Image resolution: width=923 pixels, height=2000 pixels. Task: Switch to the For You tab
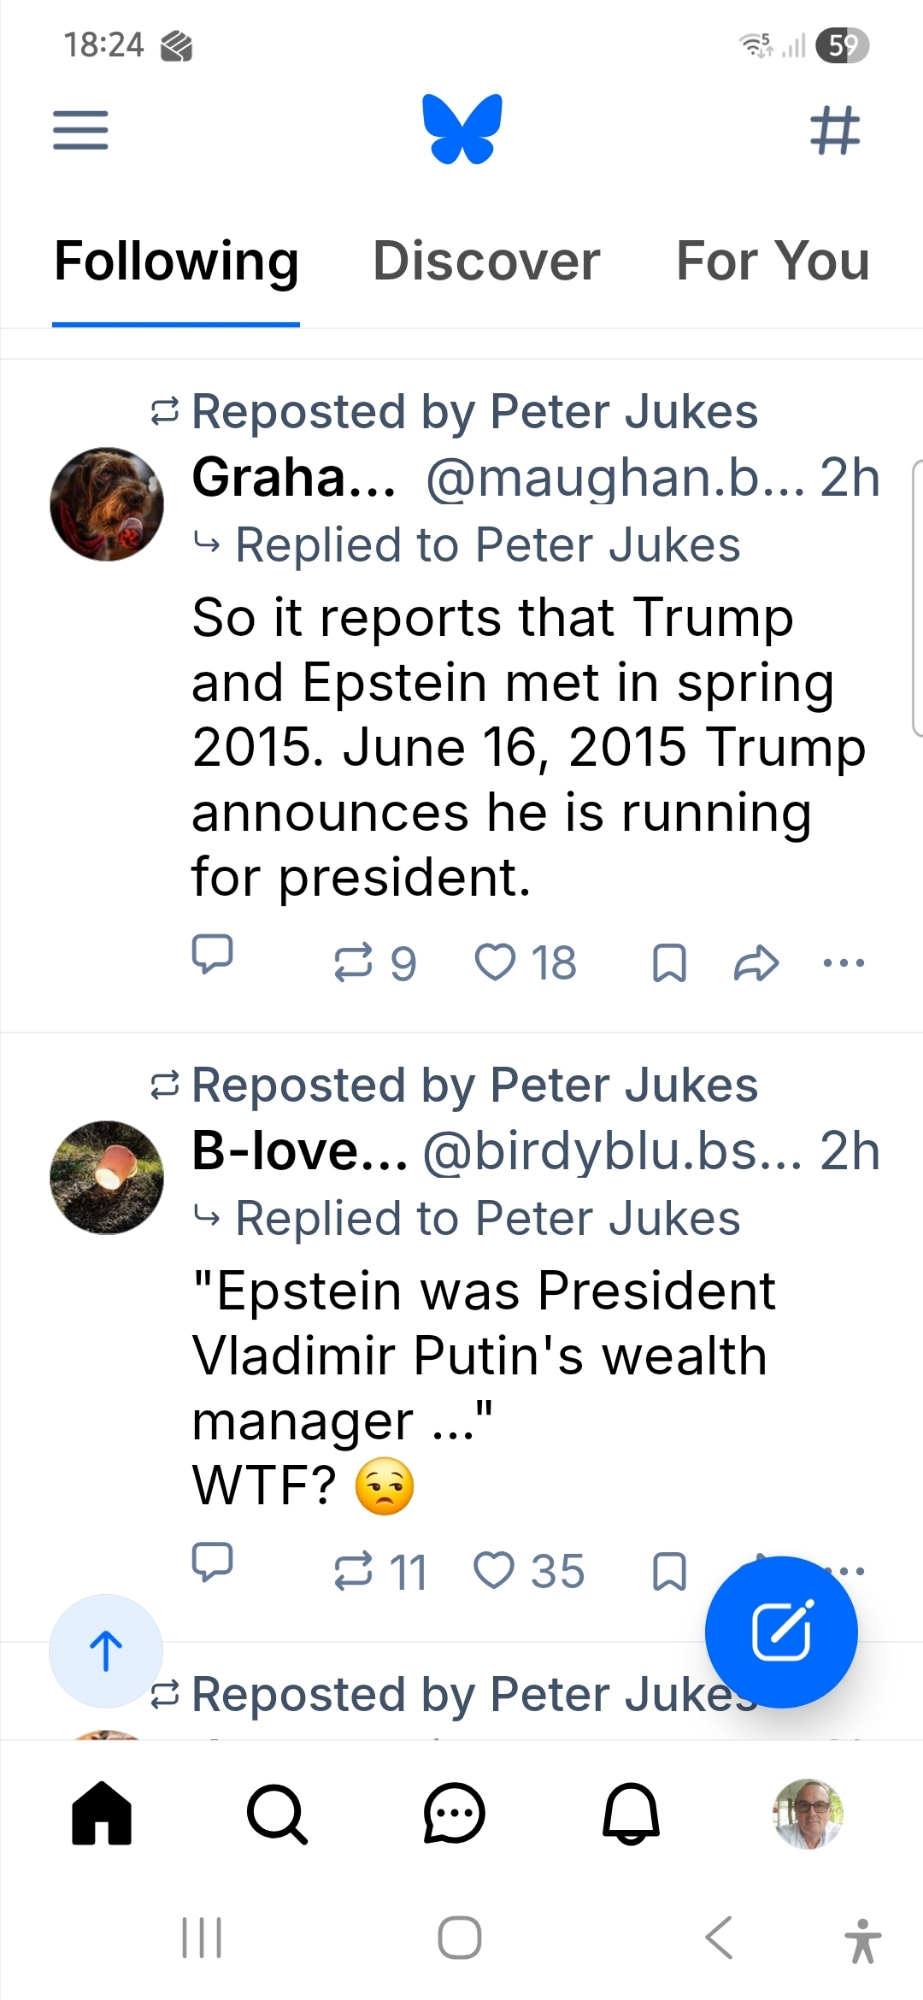click(772, 261)
